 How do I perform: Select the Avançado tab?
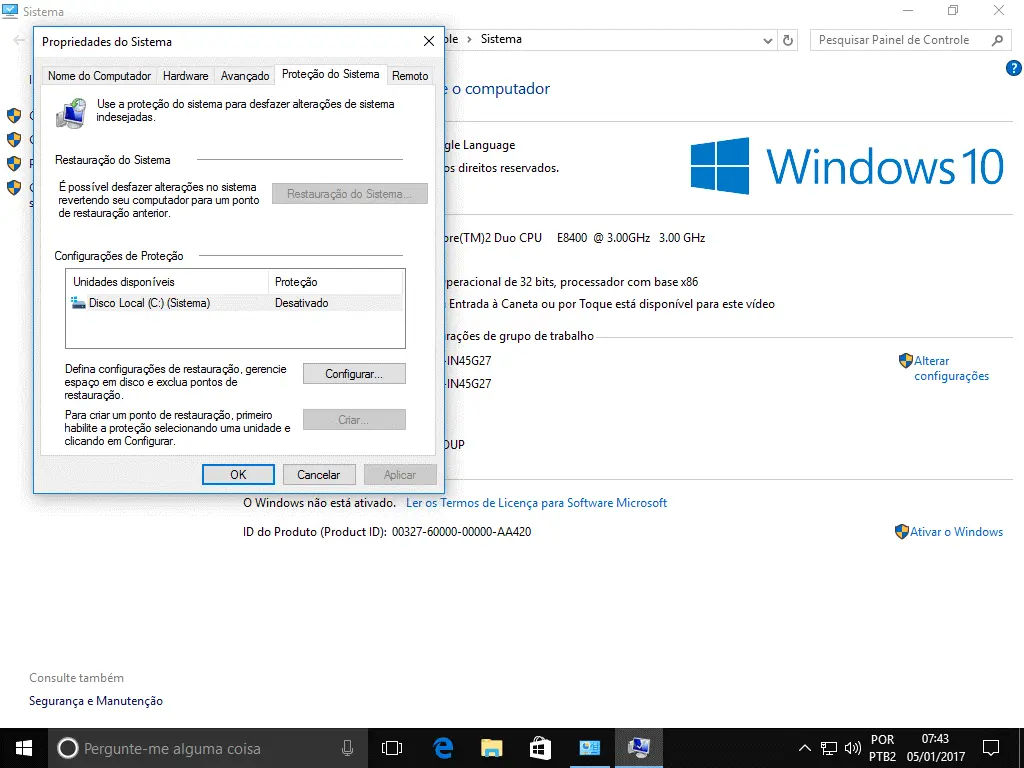click(x=245, y=76)
